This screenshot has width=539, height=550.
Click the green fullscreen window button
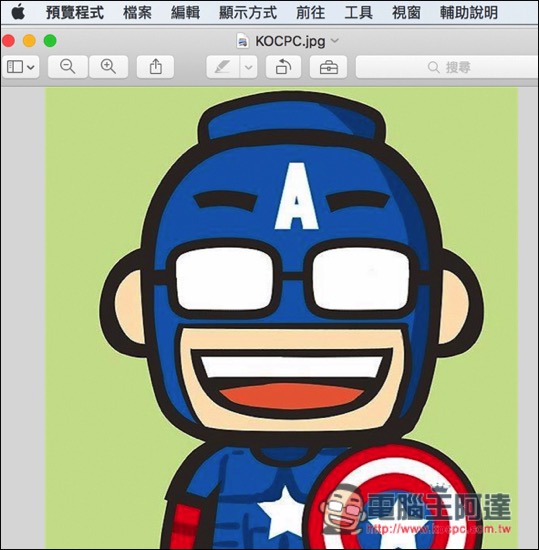(x=50, y=41)
